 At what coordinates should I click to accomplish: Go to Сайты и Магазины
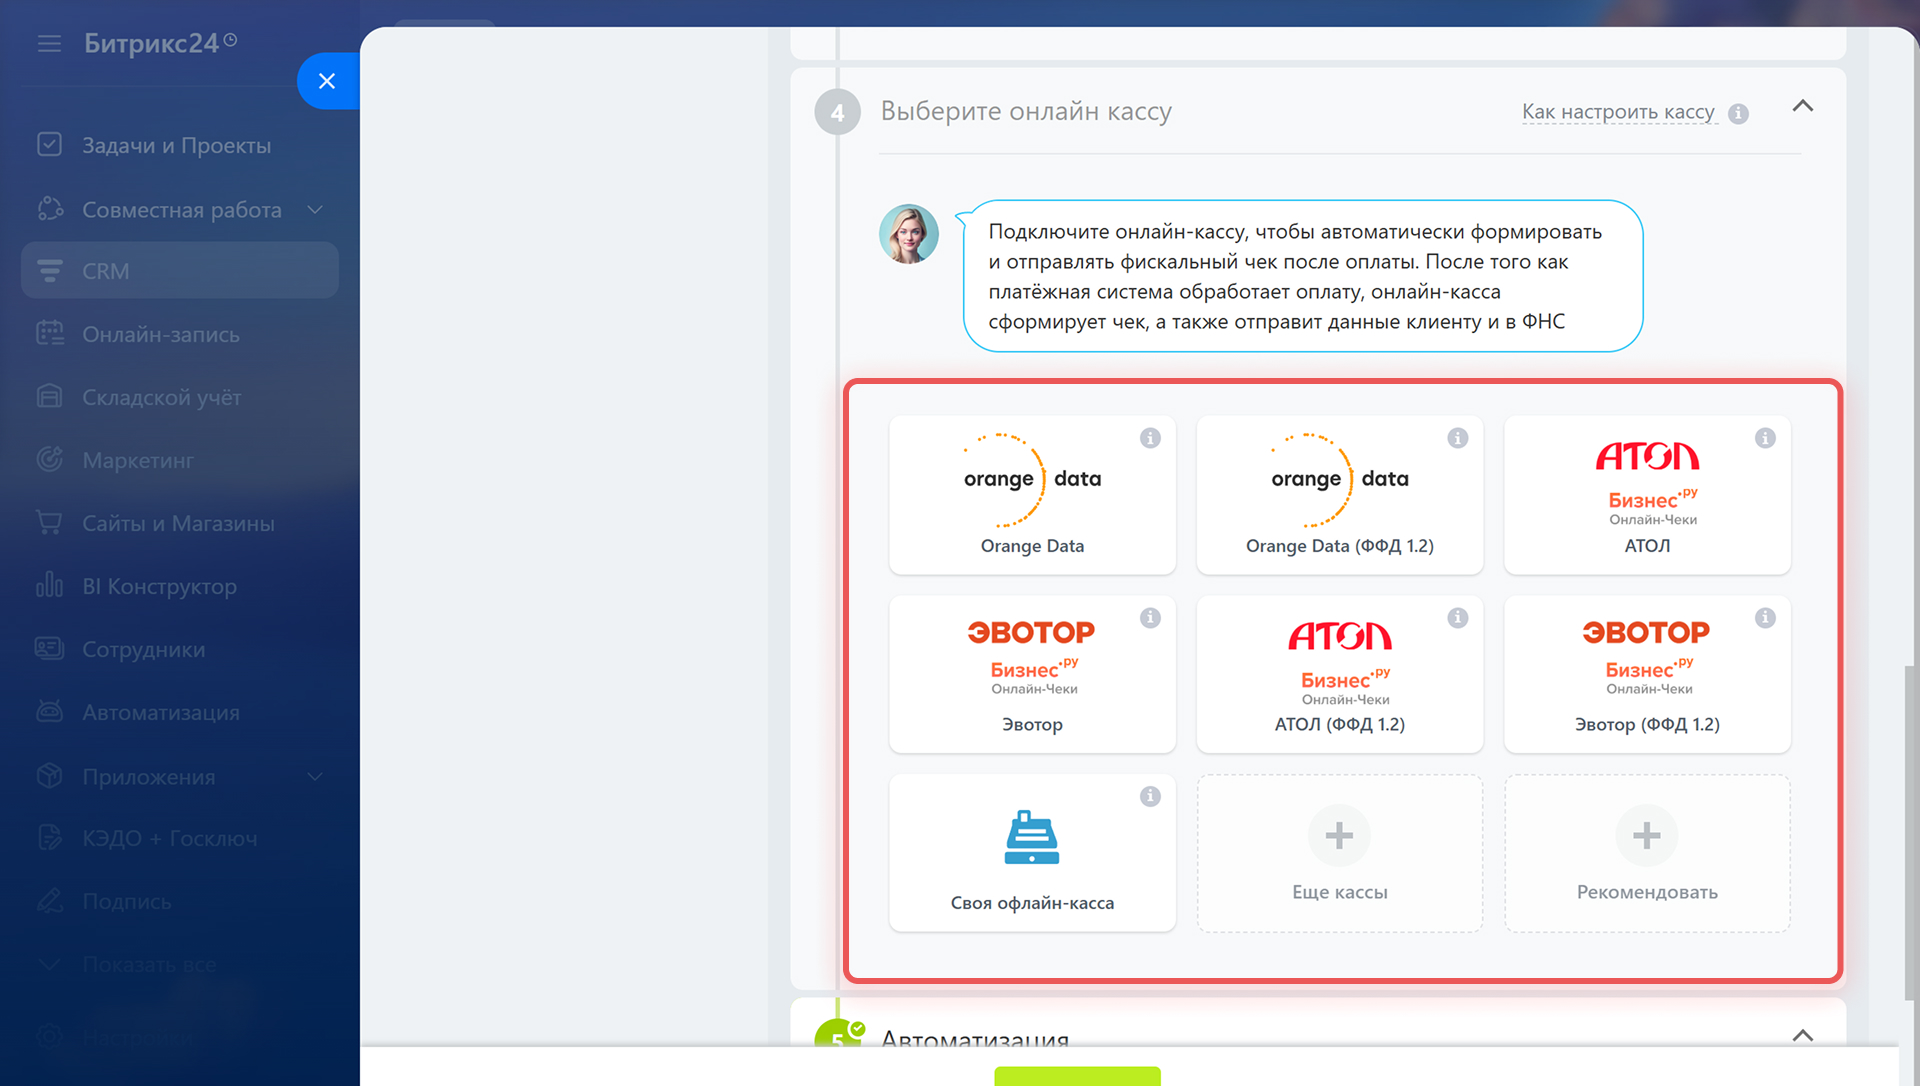pos(180,523)
